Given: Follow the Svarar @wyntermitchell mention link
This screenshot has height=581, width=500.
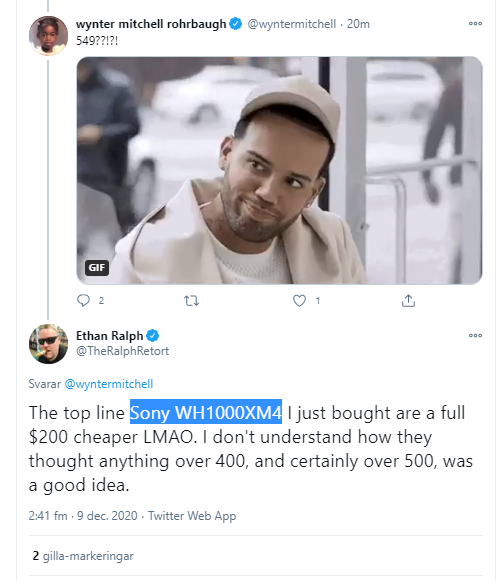Looking at the screenshot, I should tap(109, 384).
